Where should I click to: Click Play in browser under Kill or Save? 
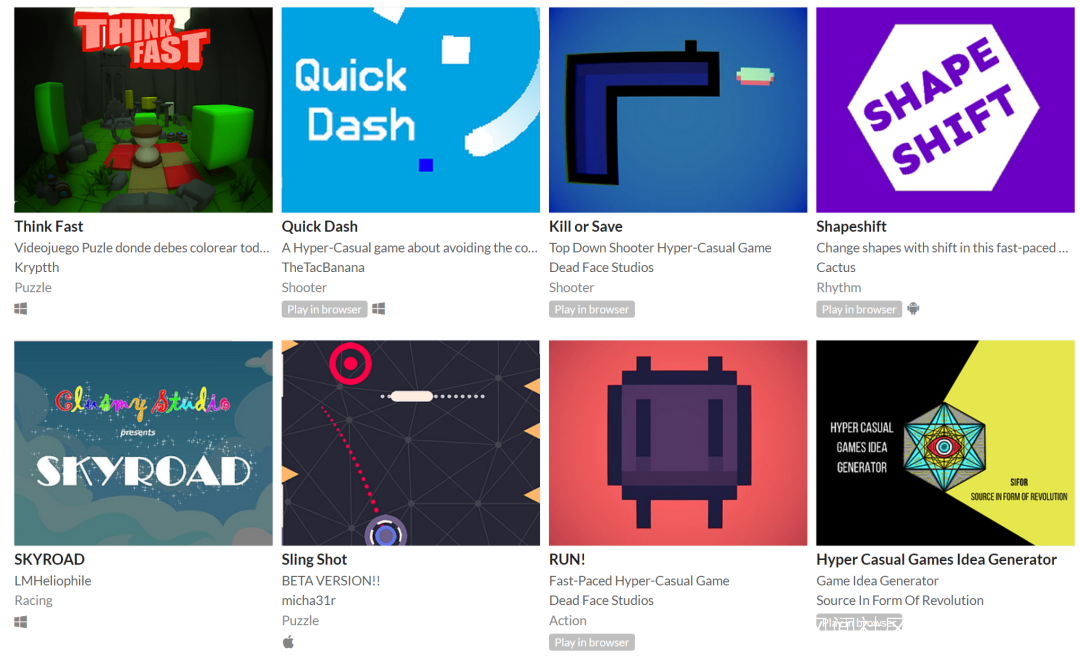coord(592,309)
